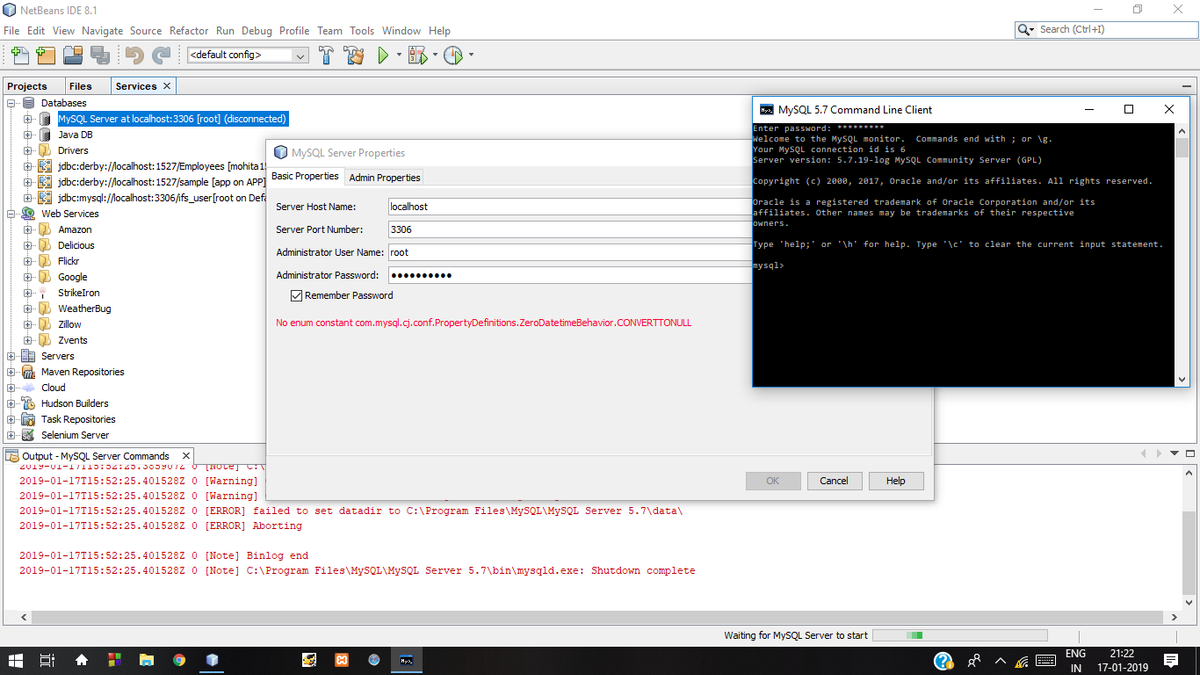Select the WeatherBug web service row

tap(84, 308)
